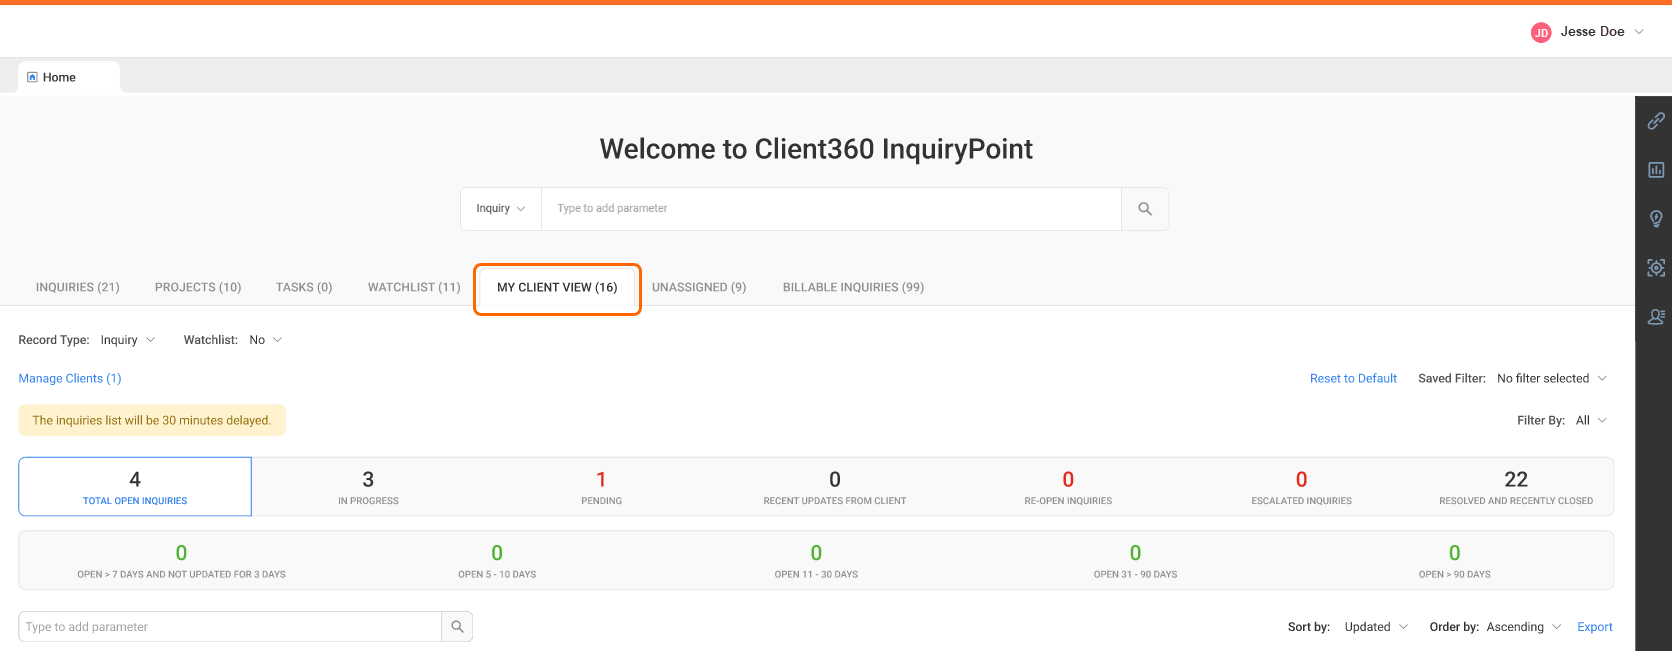The width and height of the screenshot is (1672, 651).
Task: Select the Open > 7 Days Not Updated tile
Action: click(x=181, y=561)
